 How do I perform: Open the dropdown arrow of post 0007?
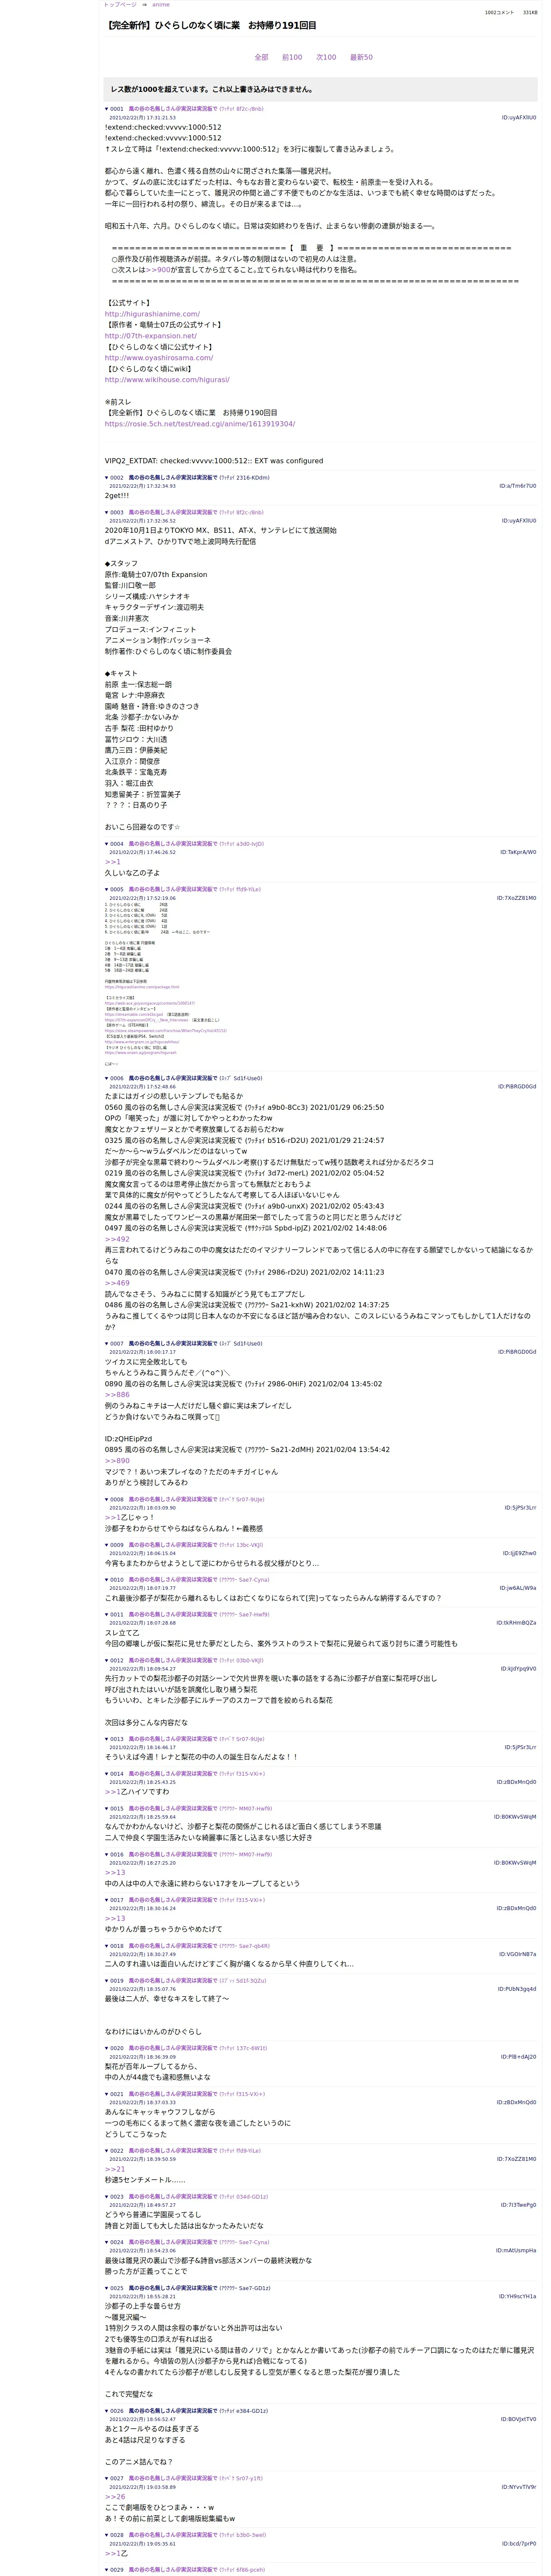pos(107,1344)
